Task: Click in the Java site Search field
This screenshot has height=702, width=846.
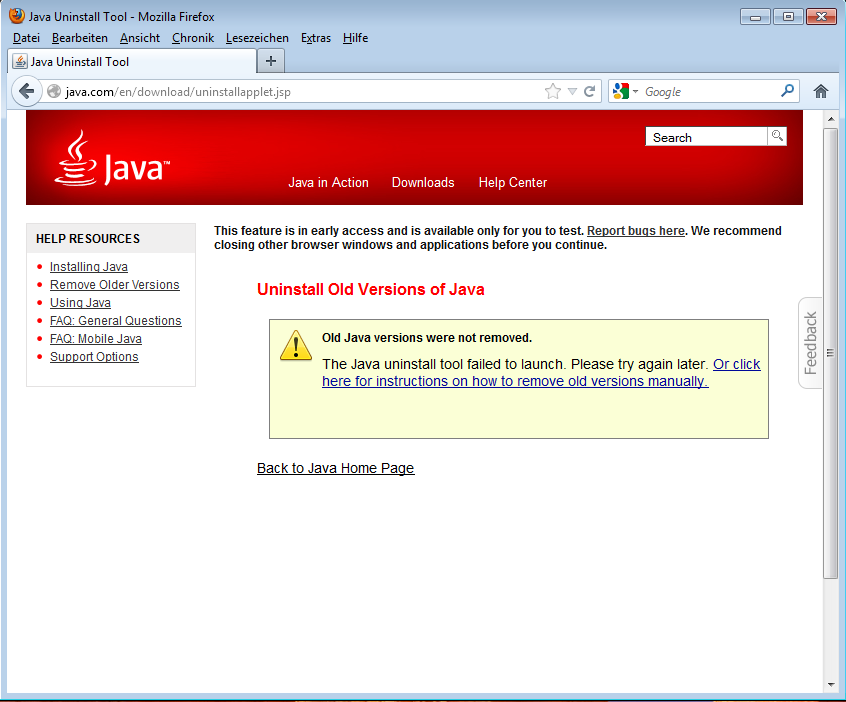Action: pos(706,137)
